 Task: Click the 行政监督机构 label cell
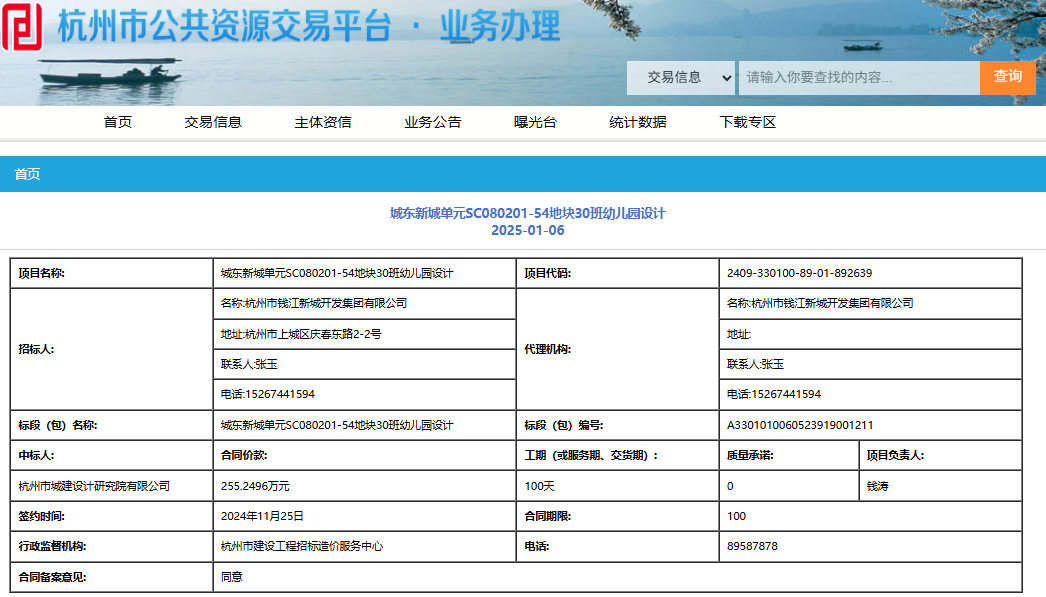(111, 546)
